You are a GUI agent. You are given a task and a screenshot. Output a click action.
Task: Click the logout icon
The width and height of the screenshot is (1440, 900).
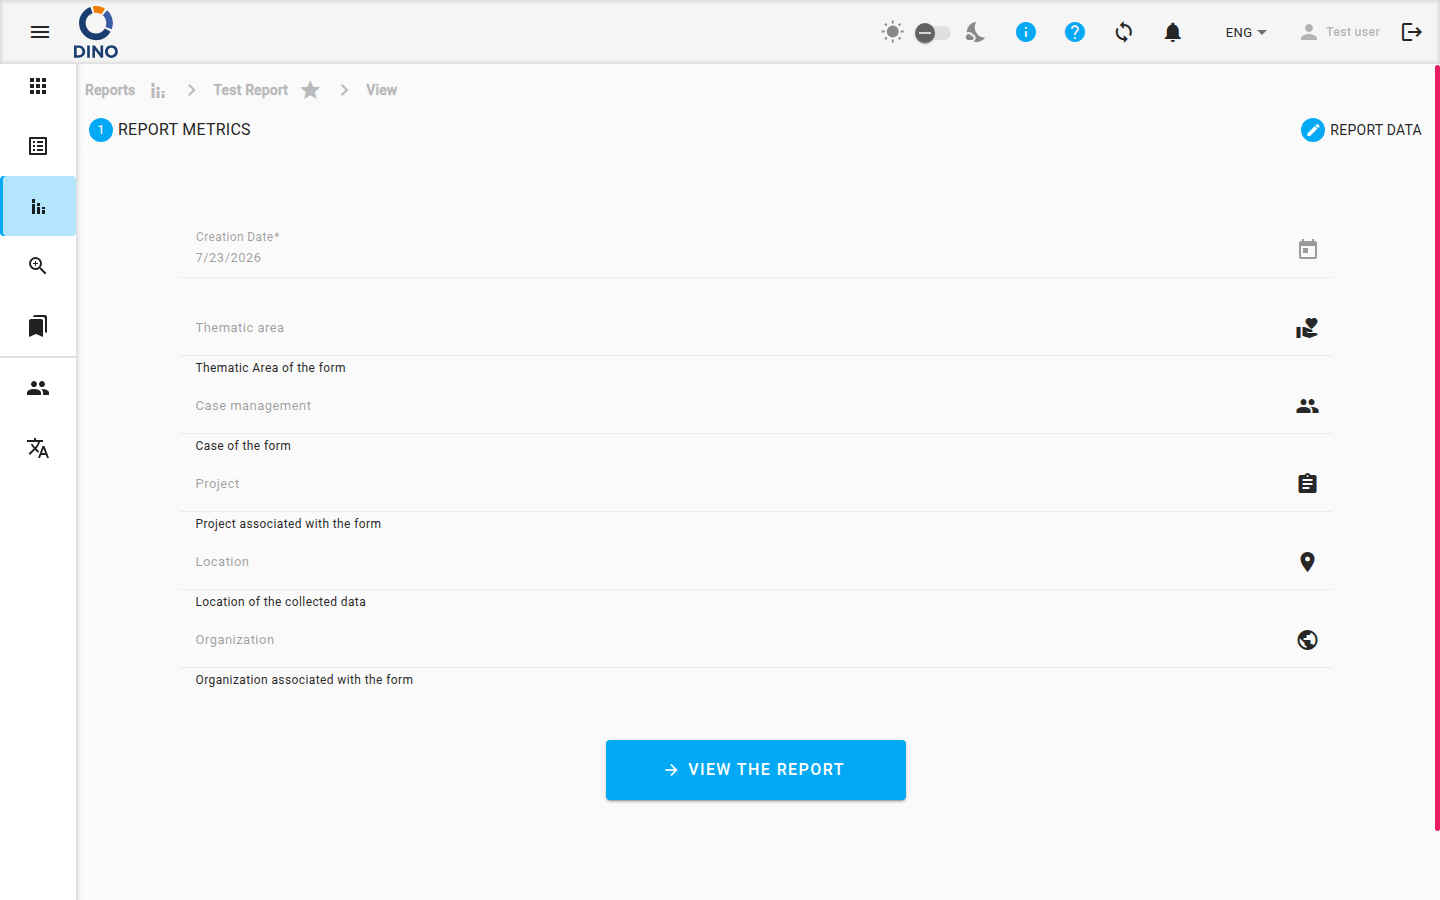1412,32
